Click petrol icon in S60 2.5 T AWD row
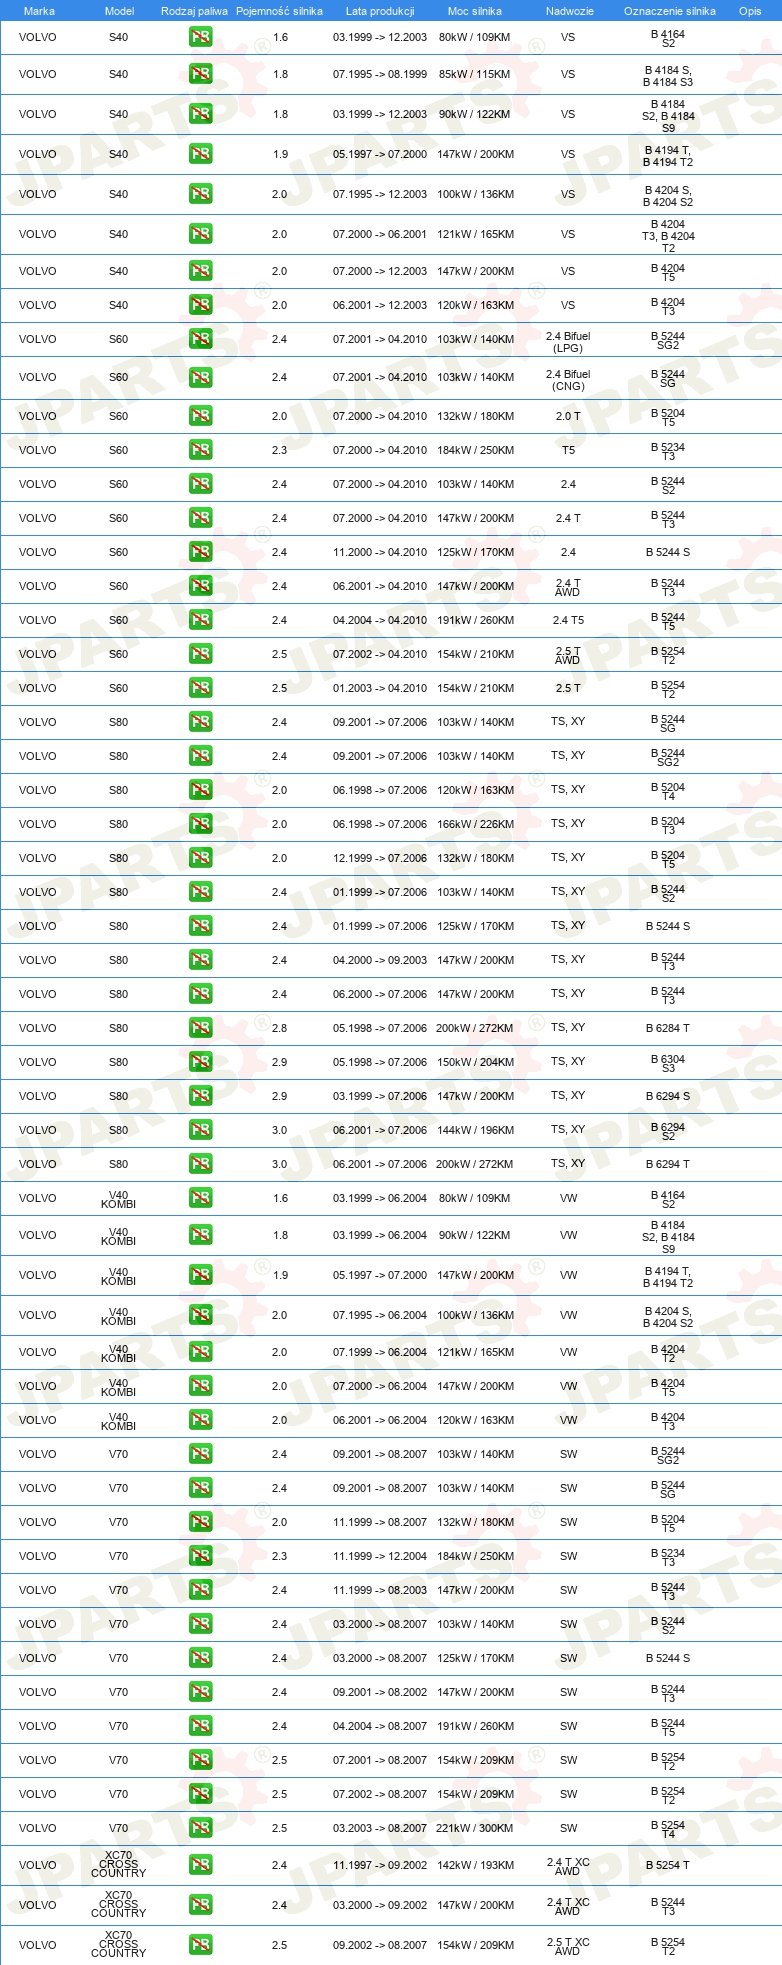This screenshot has height=1965, width=782. click(200, 654)
